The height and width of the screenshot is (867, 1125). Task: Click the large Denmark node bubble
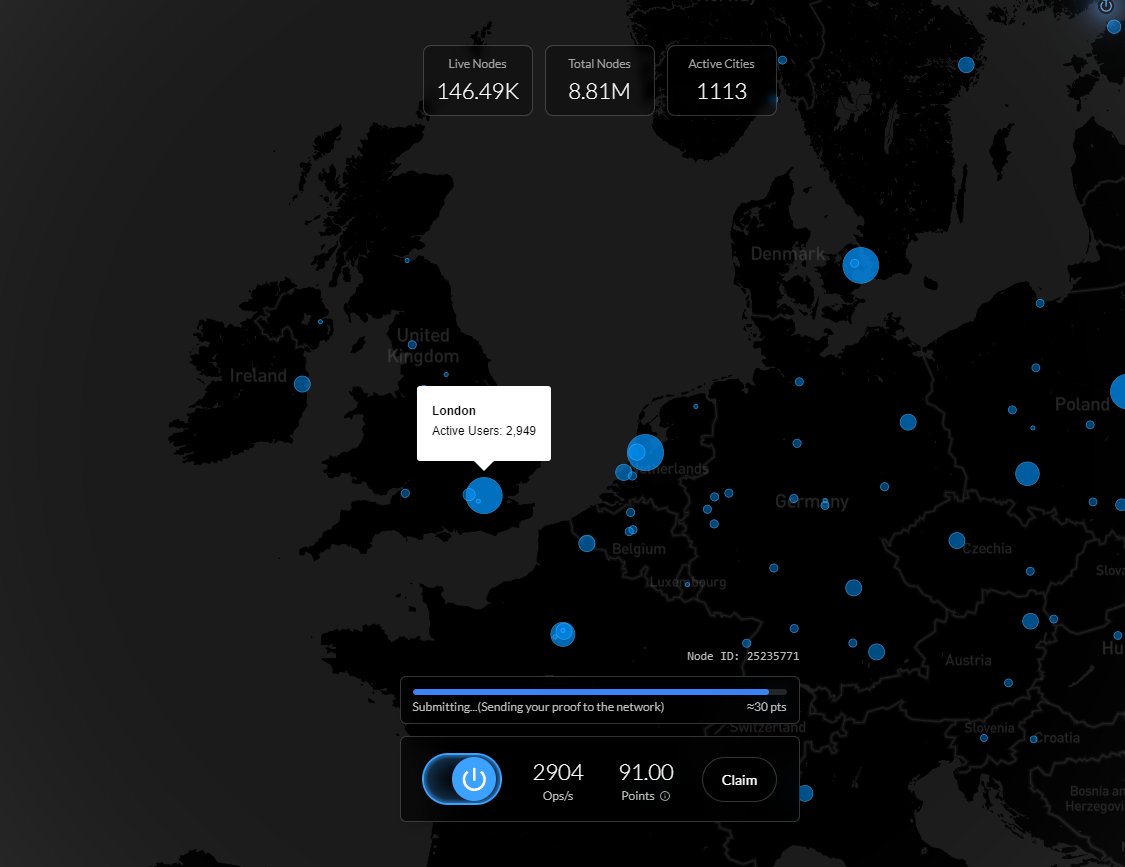[860, 265]
